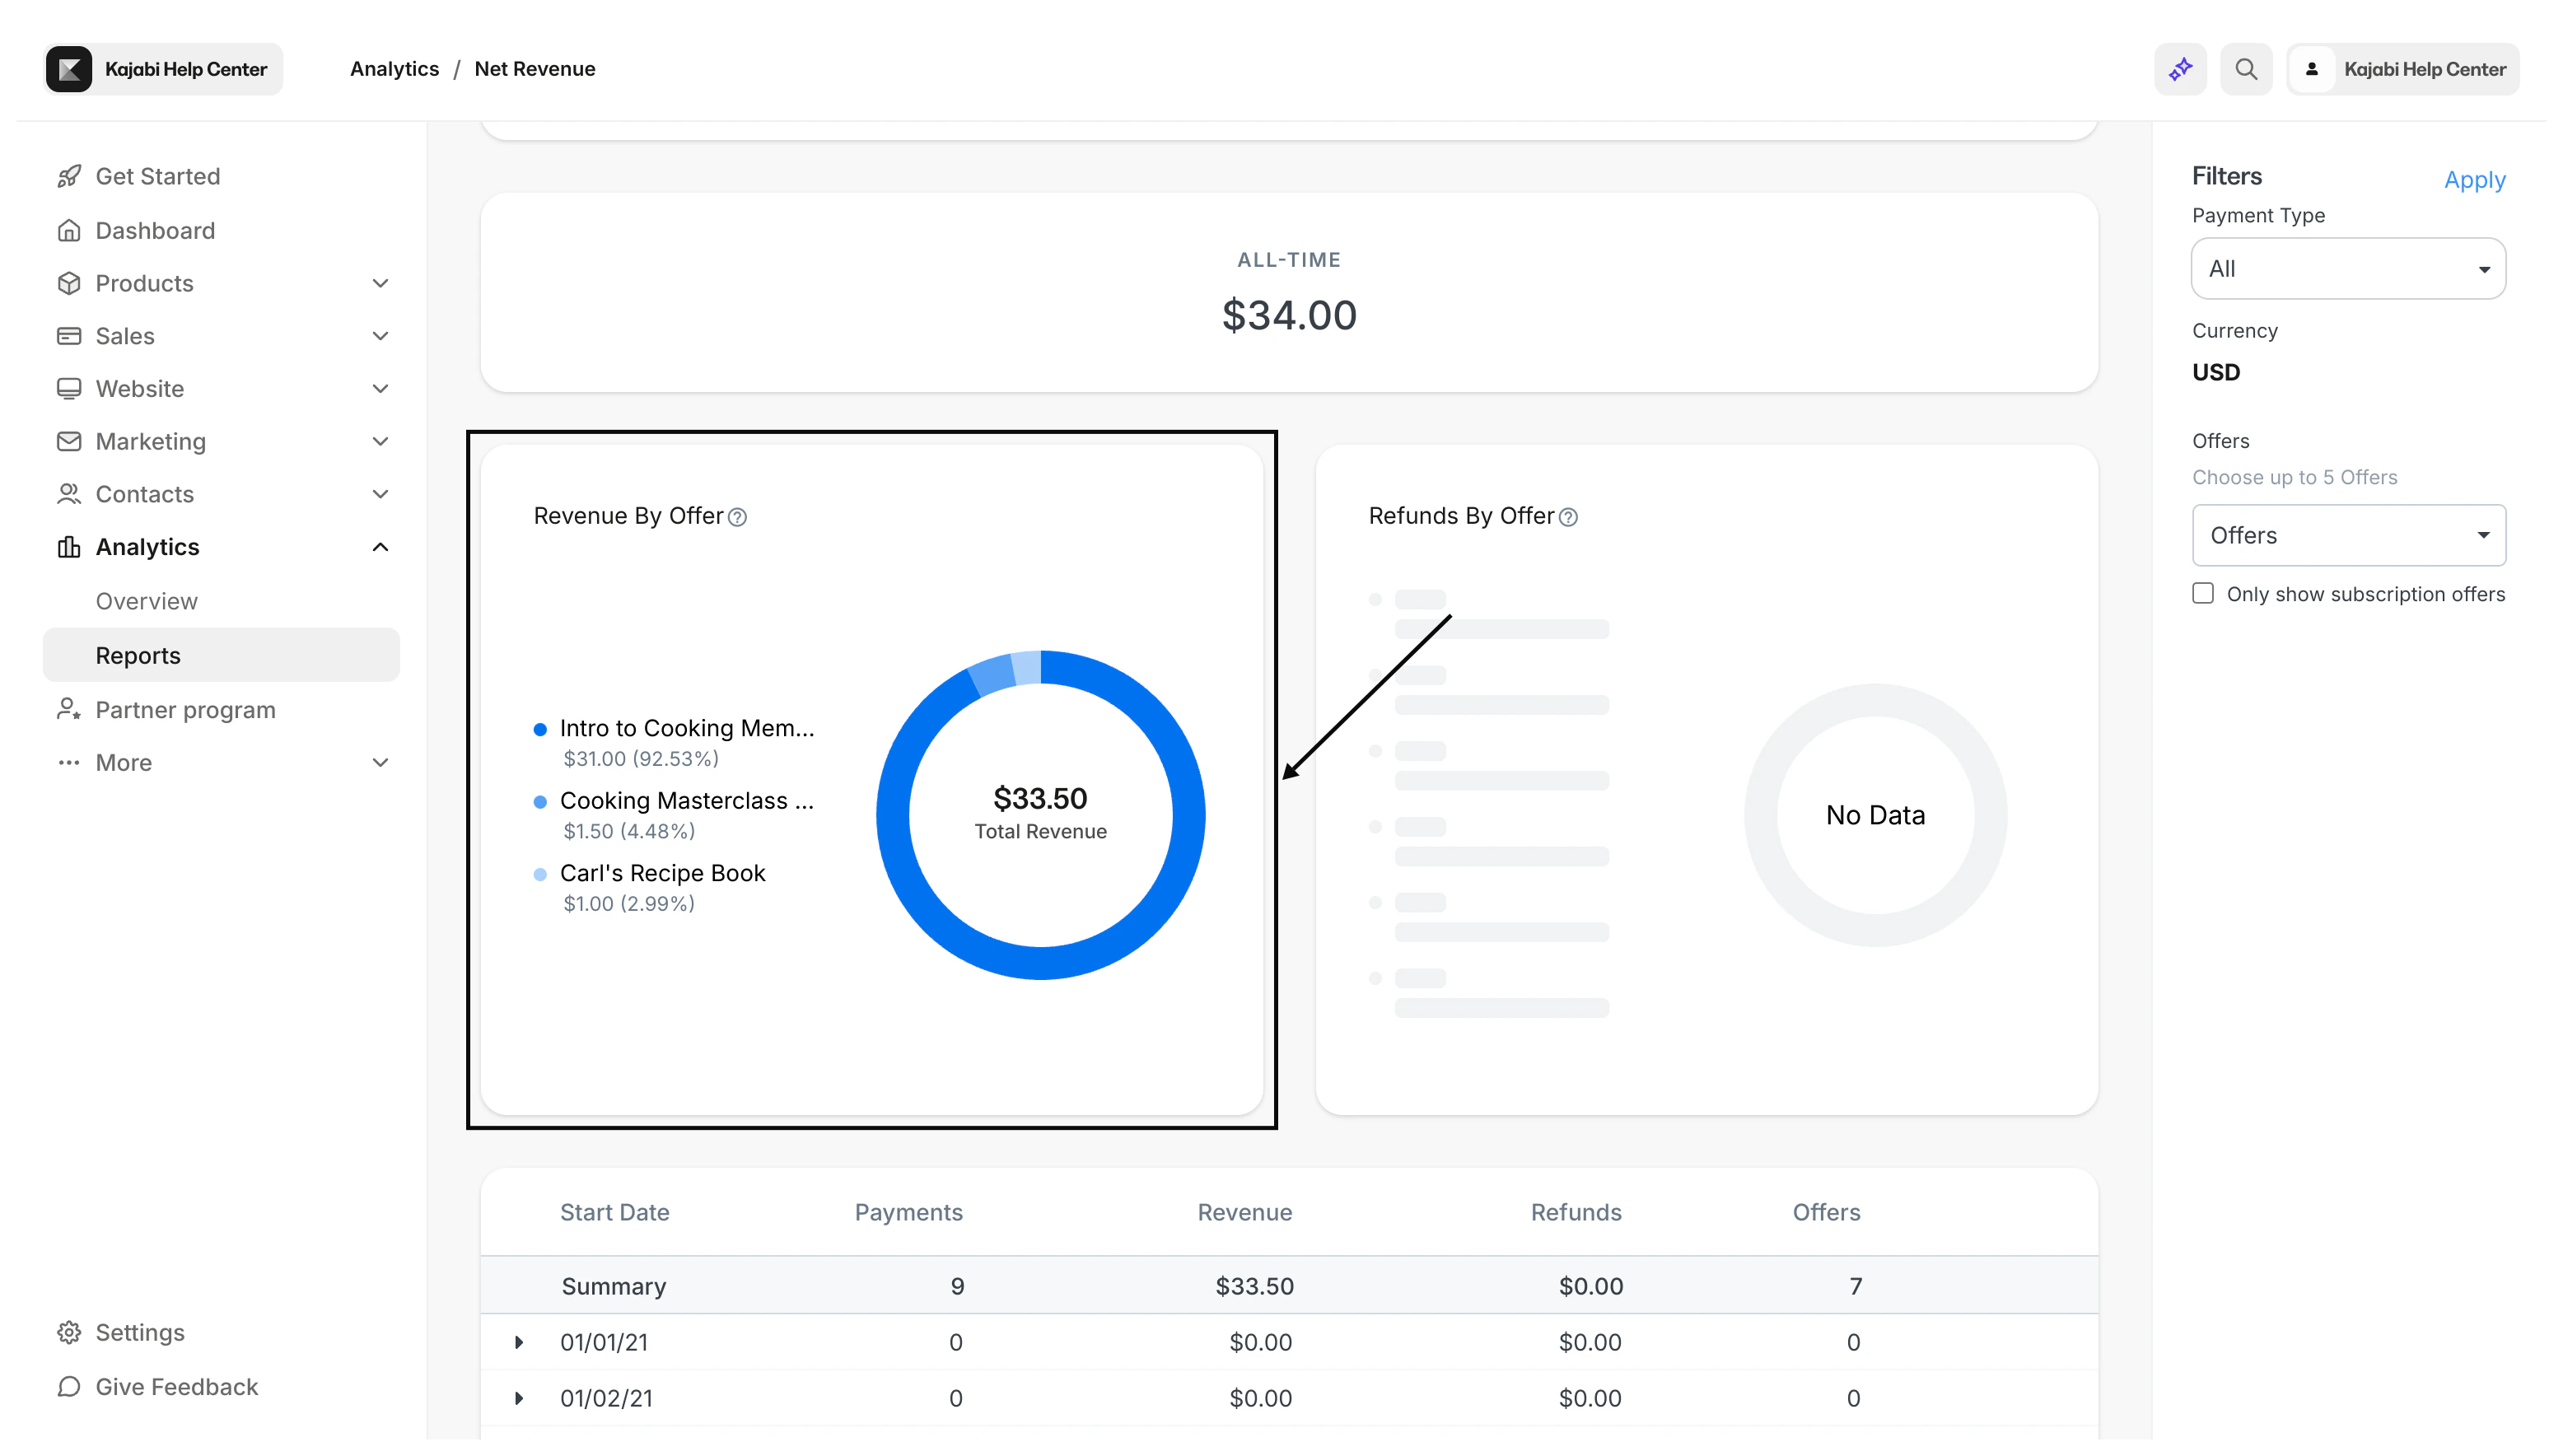Open the Kajabi Help Center account menu
The image size is (2563, 1456).
coord(2402,69)
